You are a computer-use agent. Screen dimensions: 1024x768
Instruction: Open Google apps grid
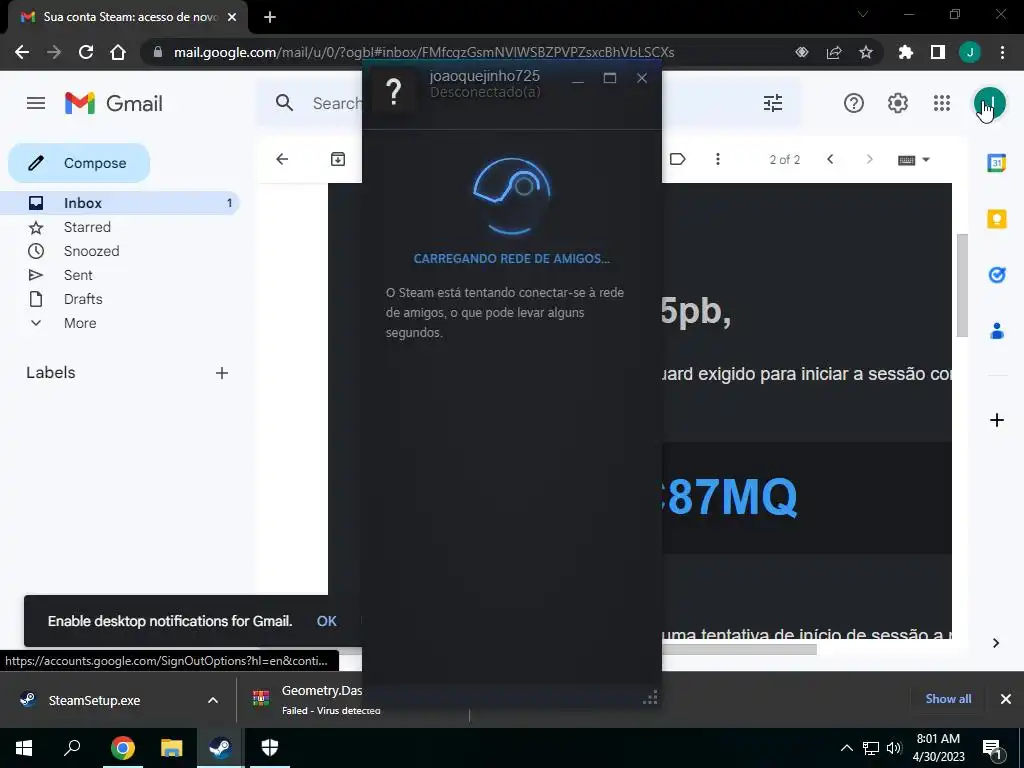(942, 103)
